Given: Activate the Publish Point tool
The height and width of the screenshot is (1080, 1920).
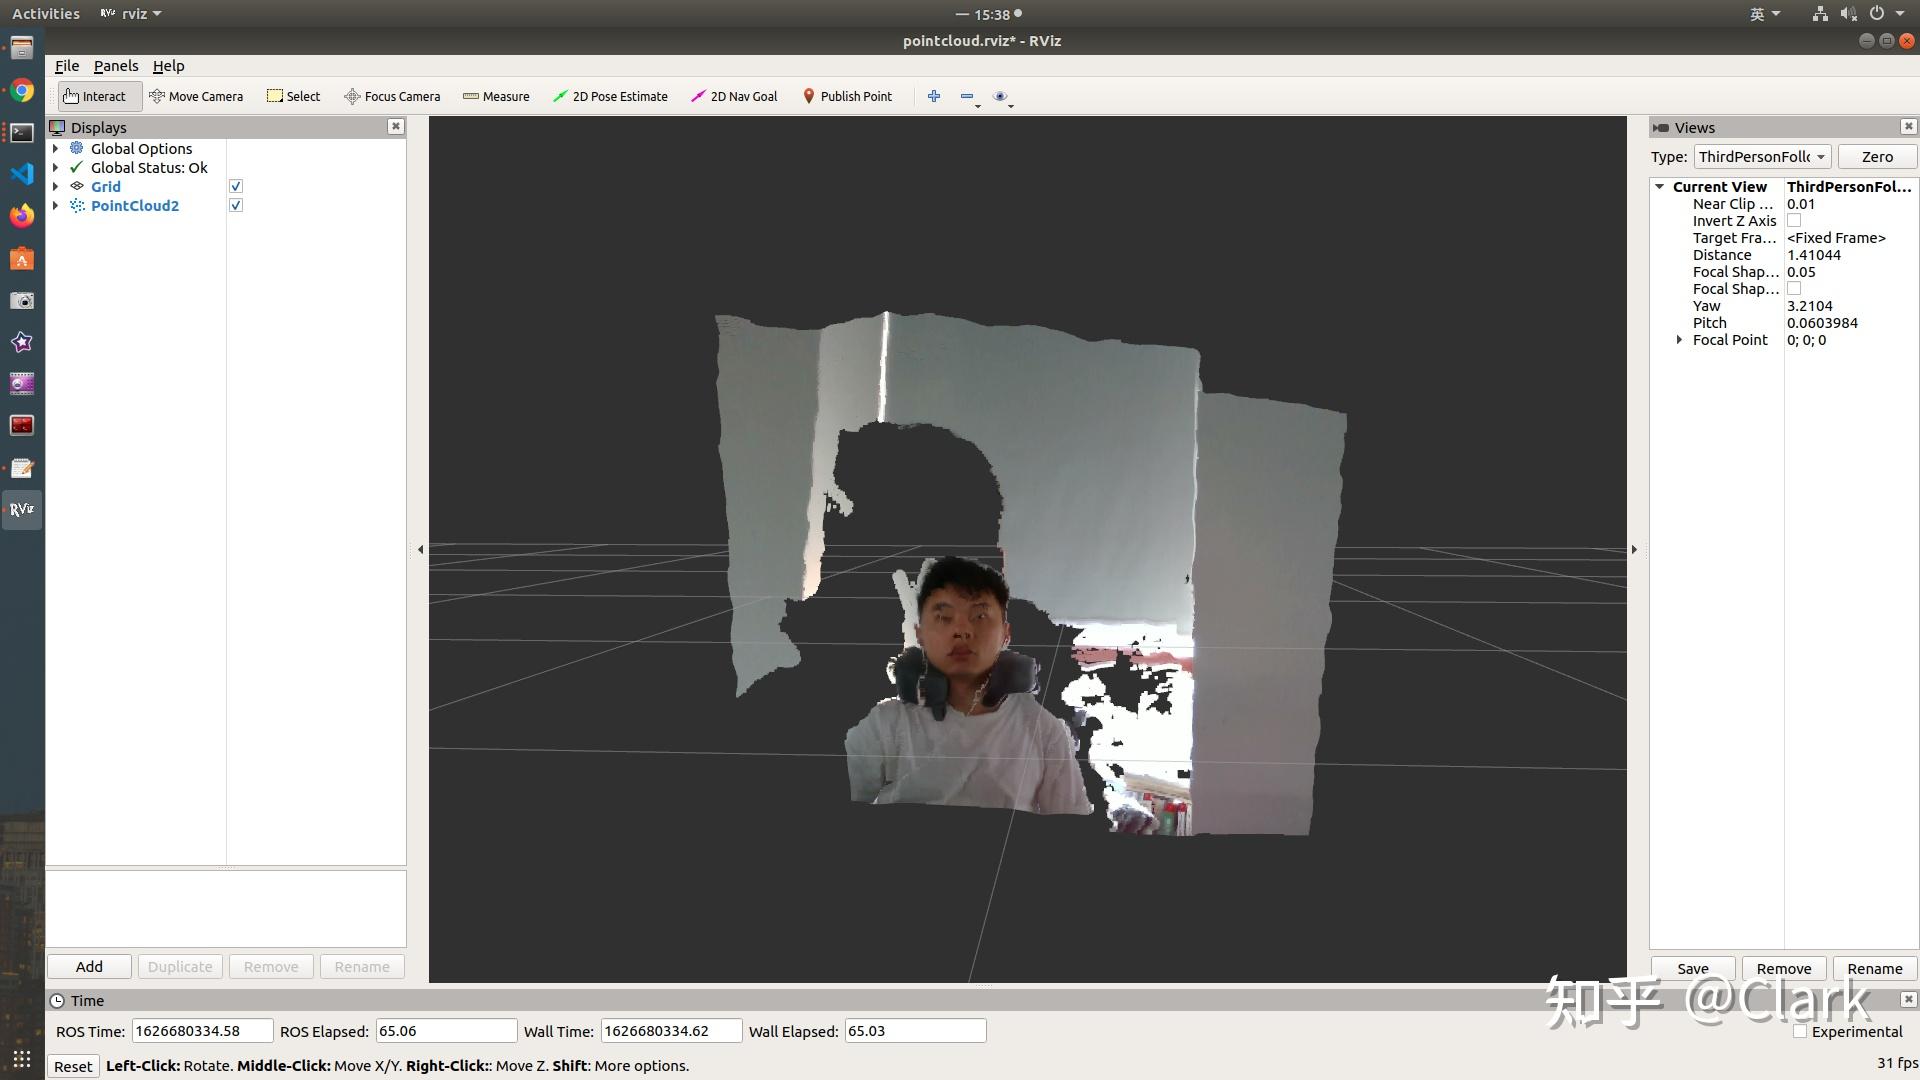Looking at the screenshot, I should click(847, 96).
